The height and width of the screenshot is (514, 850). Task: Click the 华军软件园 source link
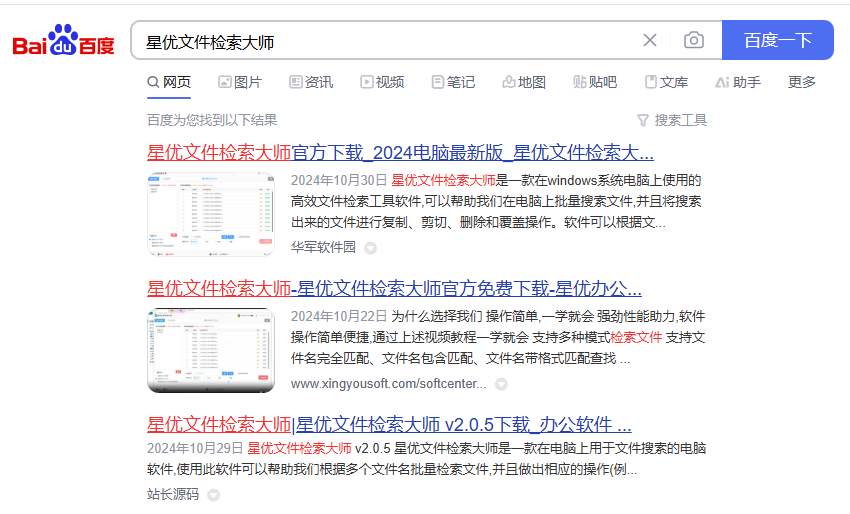click(323, 247)
